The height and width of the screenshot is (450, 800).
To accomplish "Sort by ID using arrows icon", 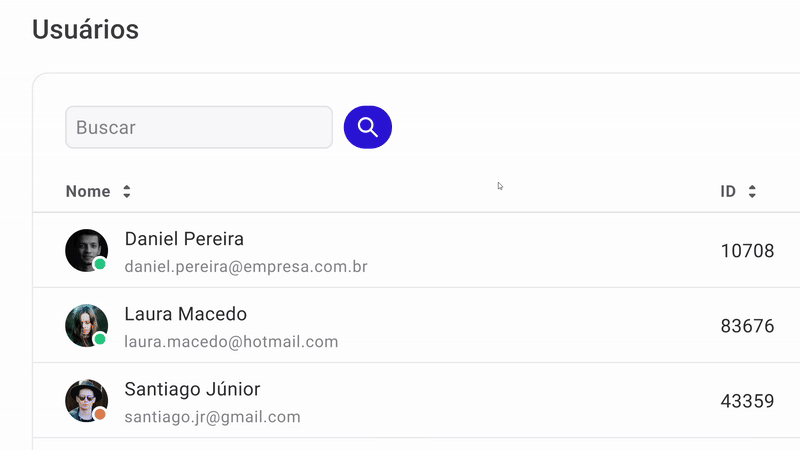I will click(752, 191).
